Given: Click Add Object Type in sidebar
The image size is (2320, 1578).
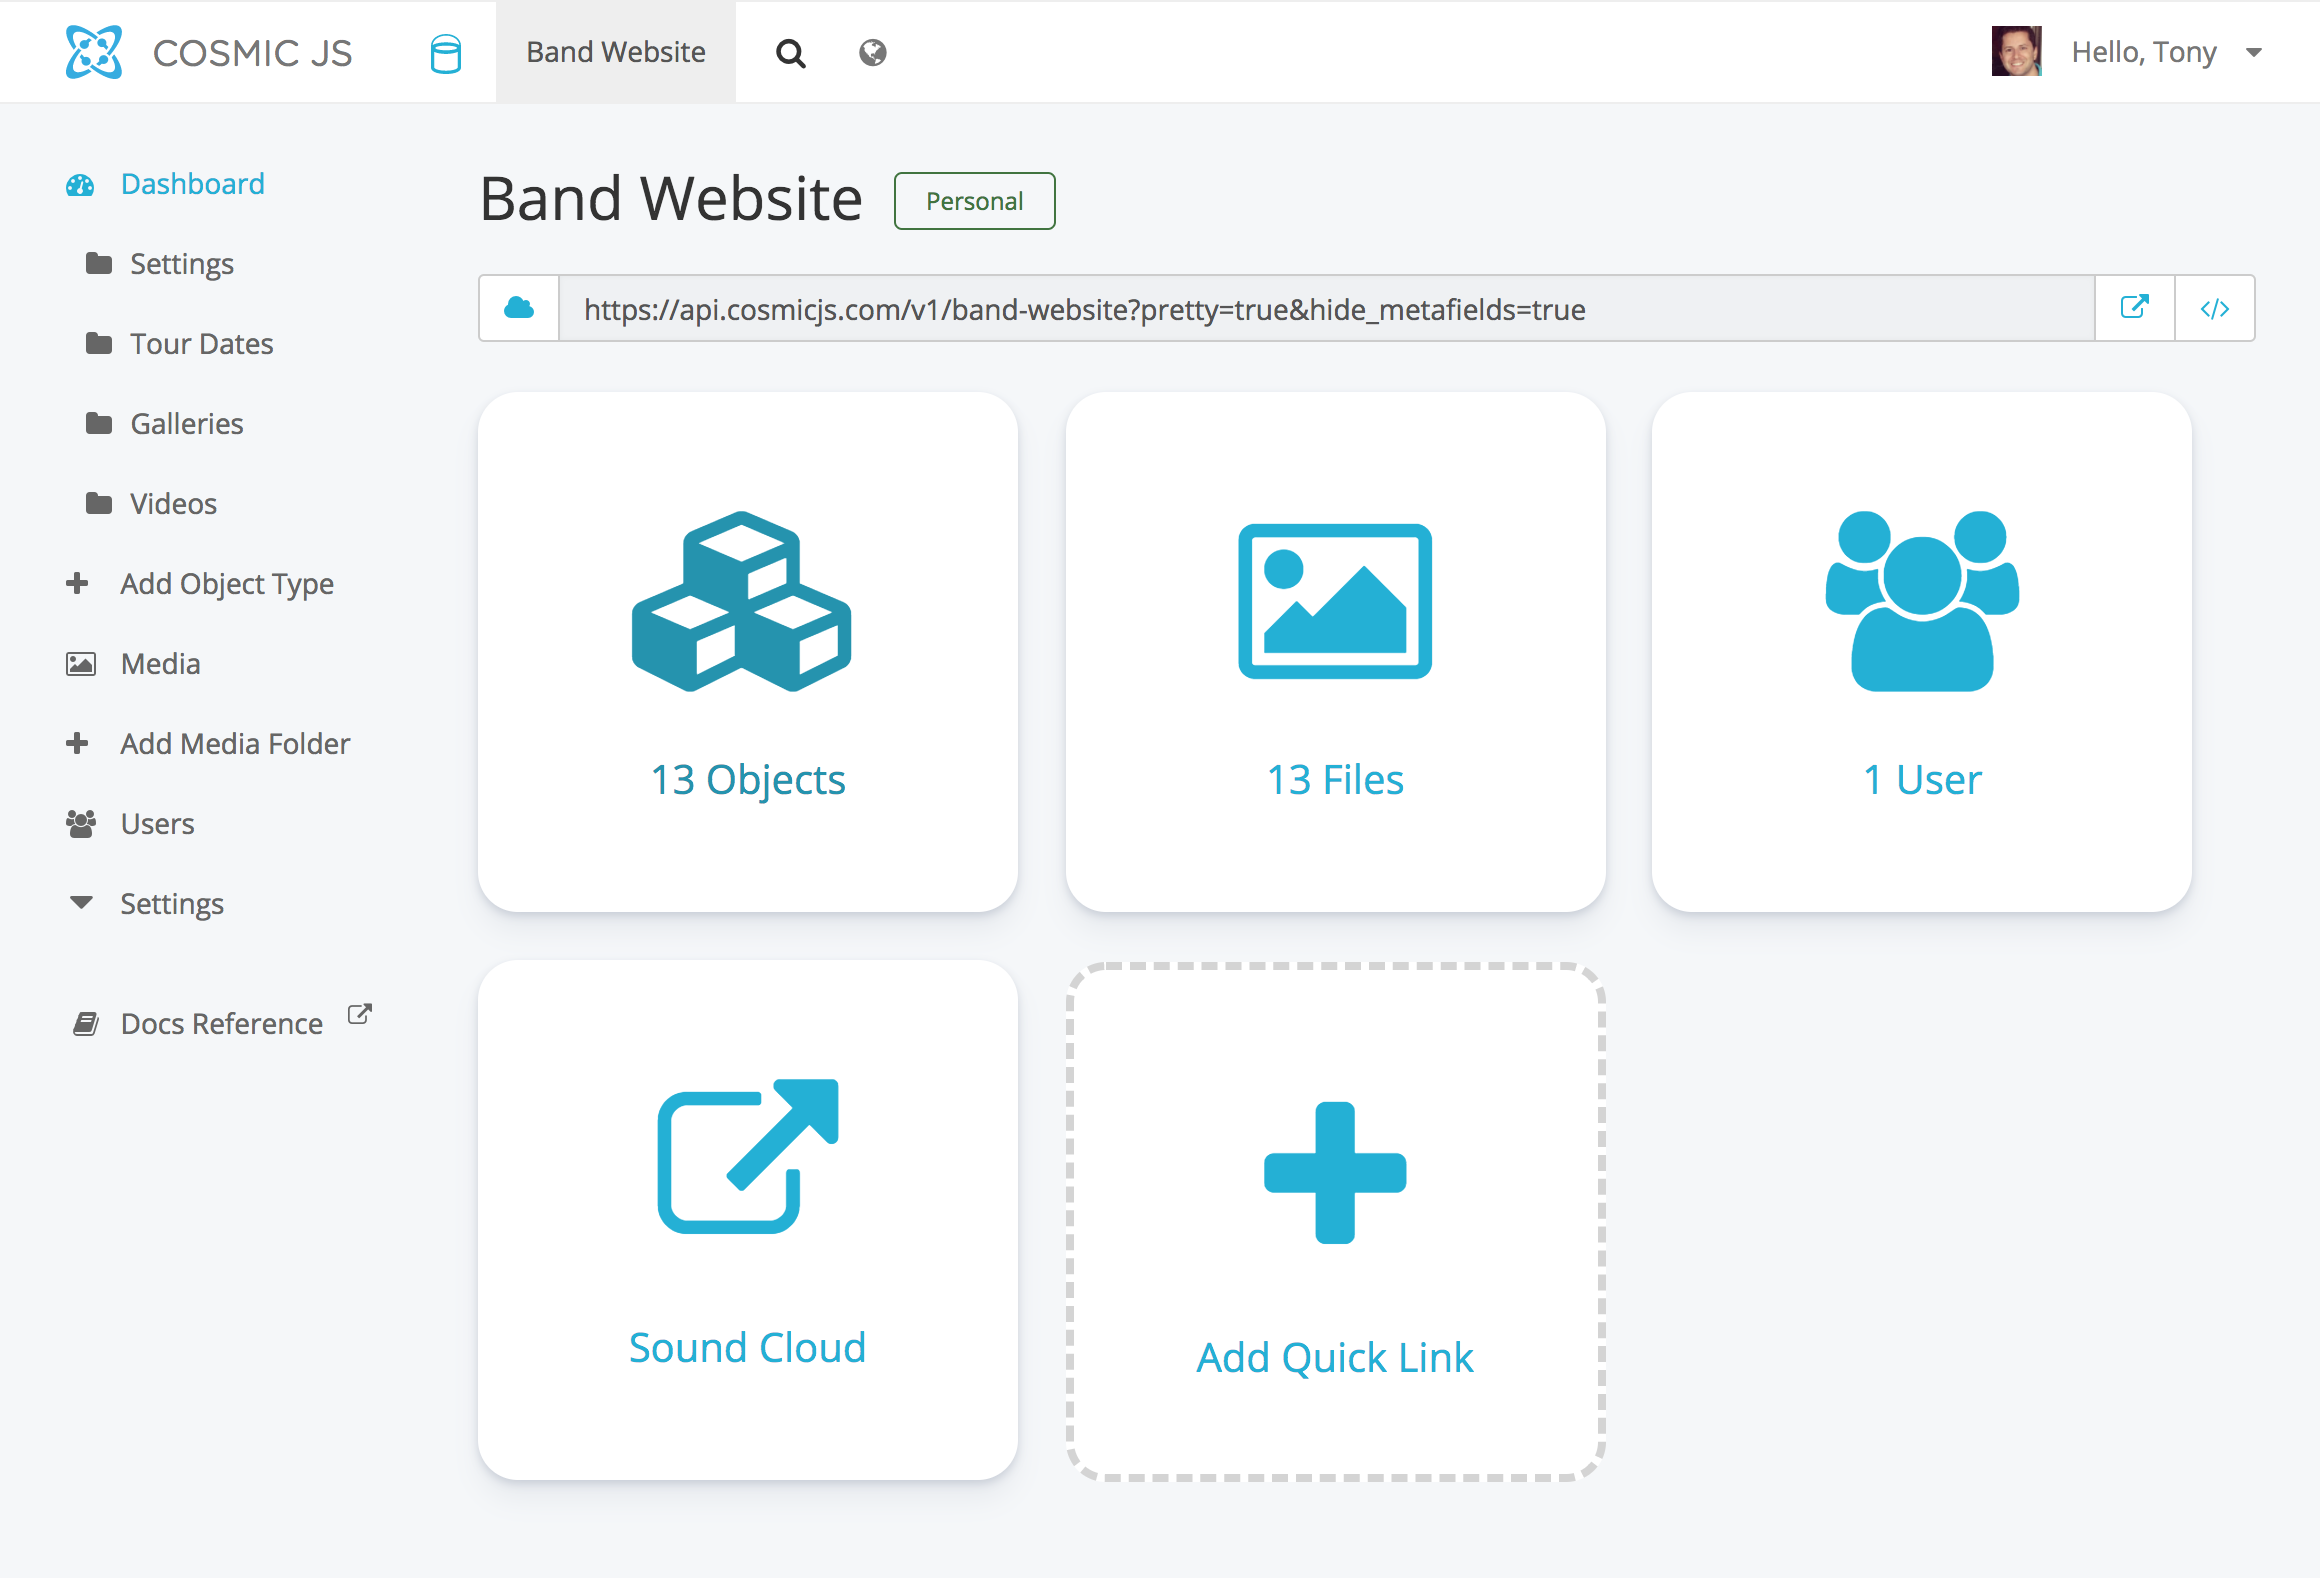Looking at the screenshot, I should 226,583.
